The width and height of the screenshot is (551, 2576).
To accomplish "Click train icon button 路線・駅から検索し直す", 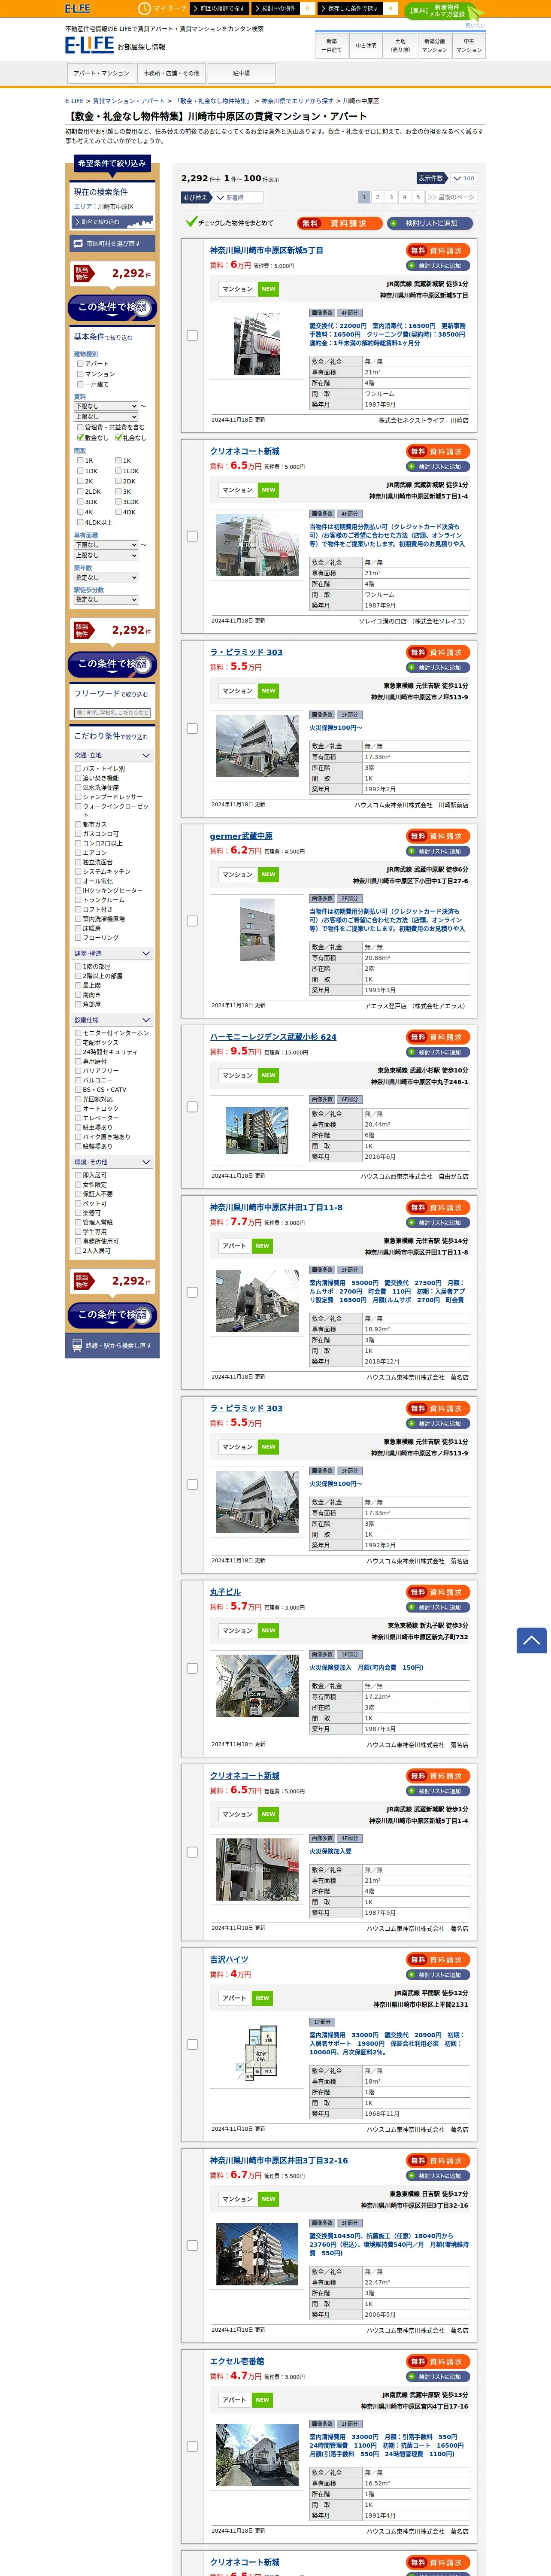I will pyautogui.click(x=112, y=1345).
